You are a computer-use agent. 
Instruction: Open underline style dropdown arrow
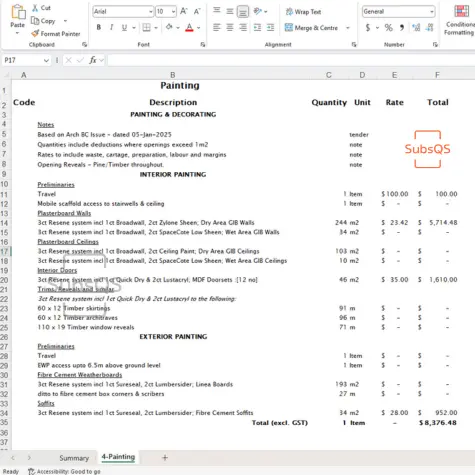(x=134, y=28)
